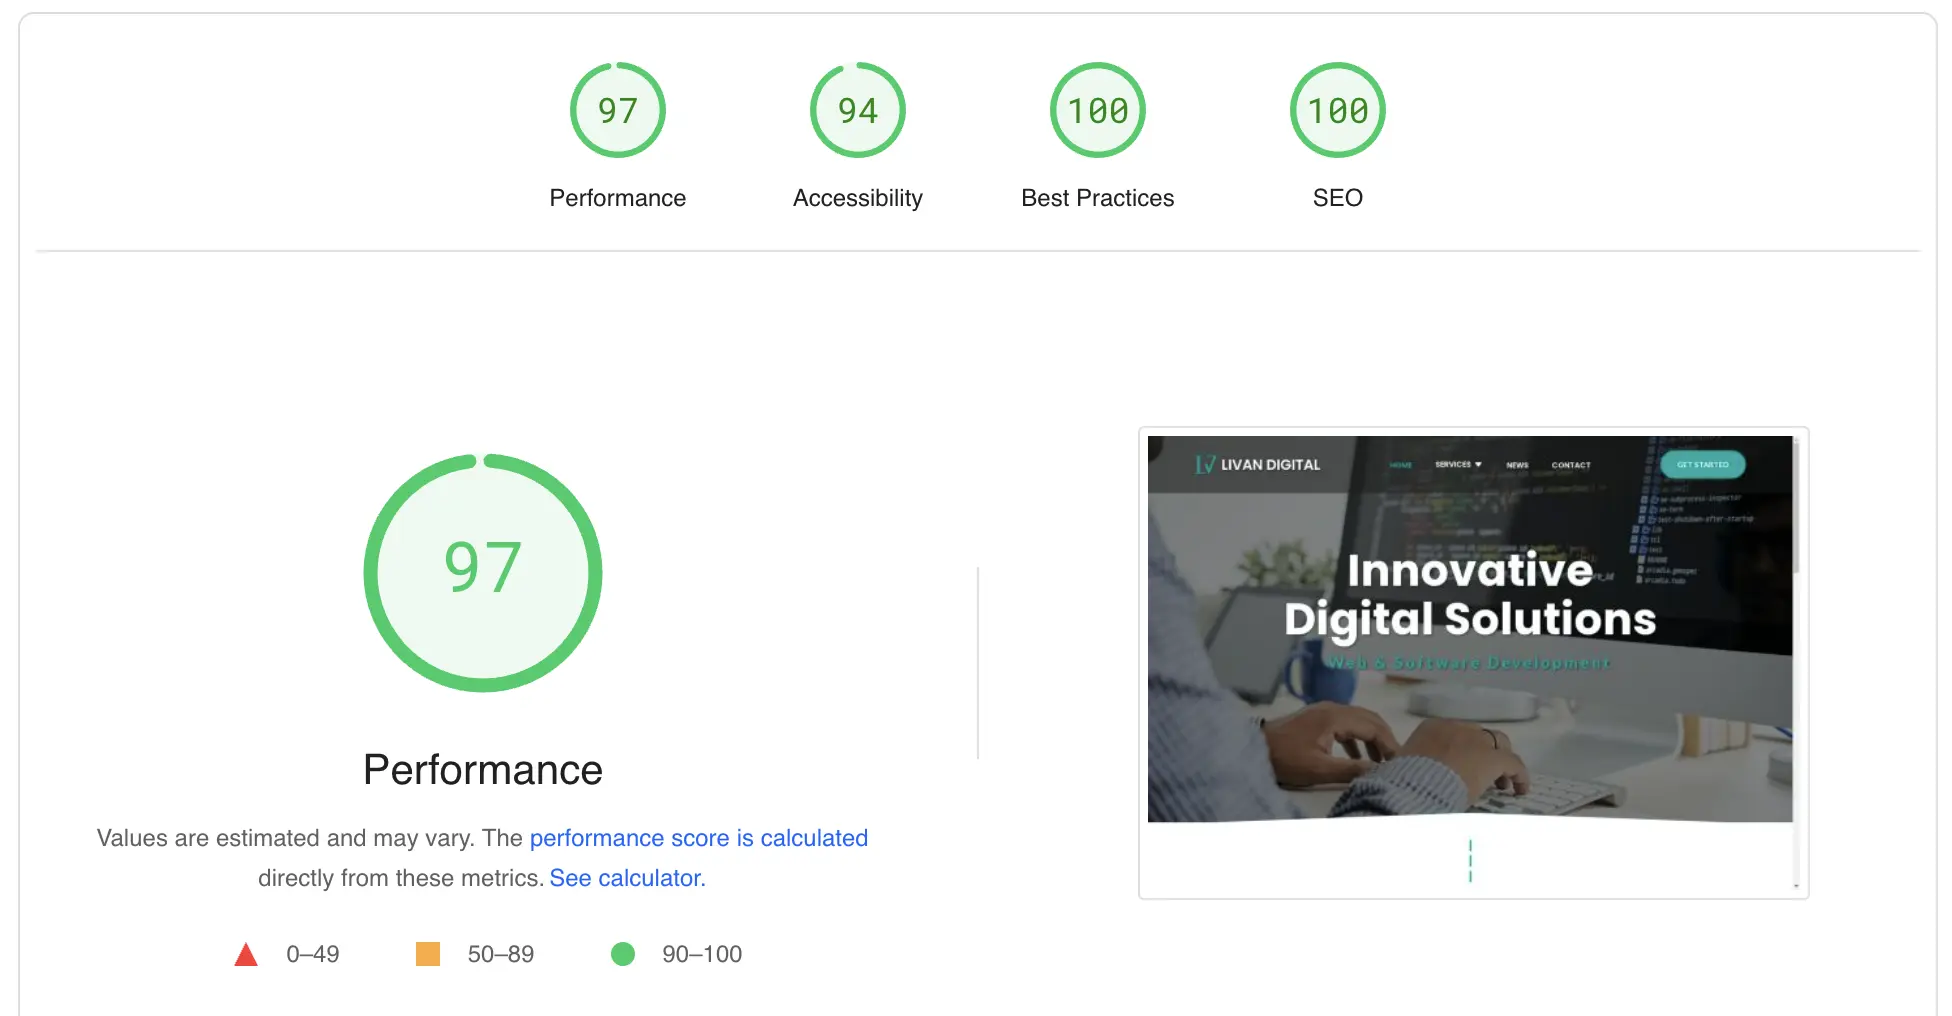This screenshot has width=1952, height=1016.
Task: Click the Best Practices score gauge
Action: point(1097,110)
